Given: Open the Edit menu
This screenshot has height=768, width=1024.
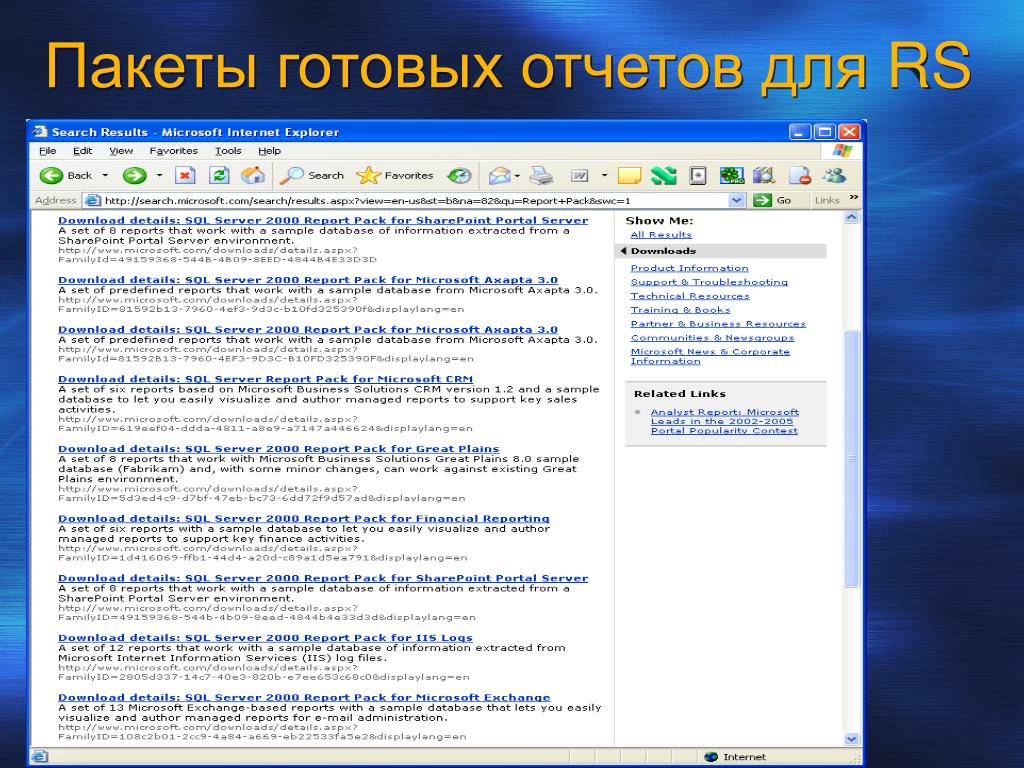Looking at the screenshot, I should pyautogui.click(x=82, y=151).
